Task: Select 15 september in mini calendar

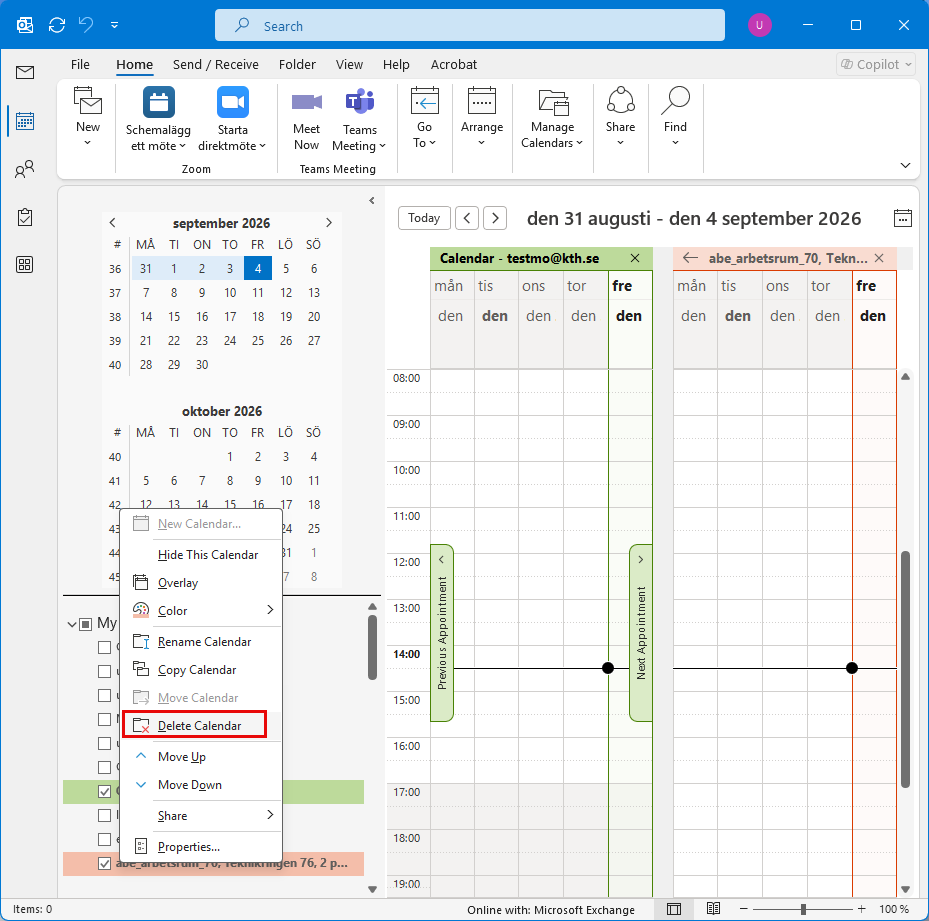Action: (x=174, y=316)
